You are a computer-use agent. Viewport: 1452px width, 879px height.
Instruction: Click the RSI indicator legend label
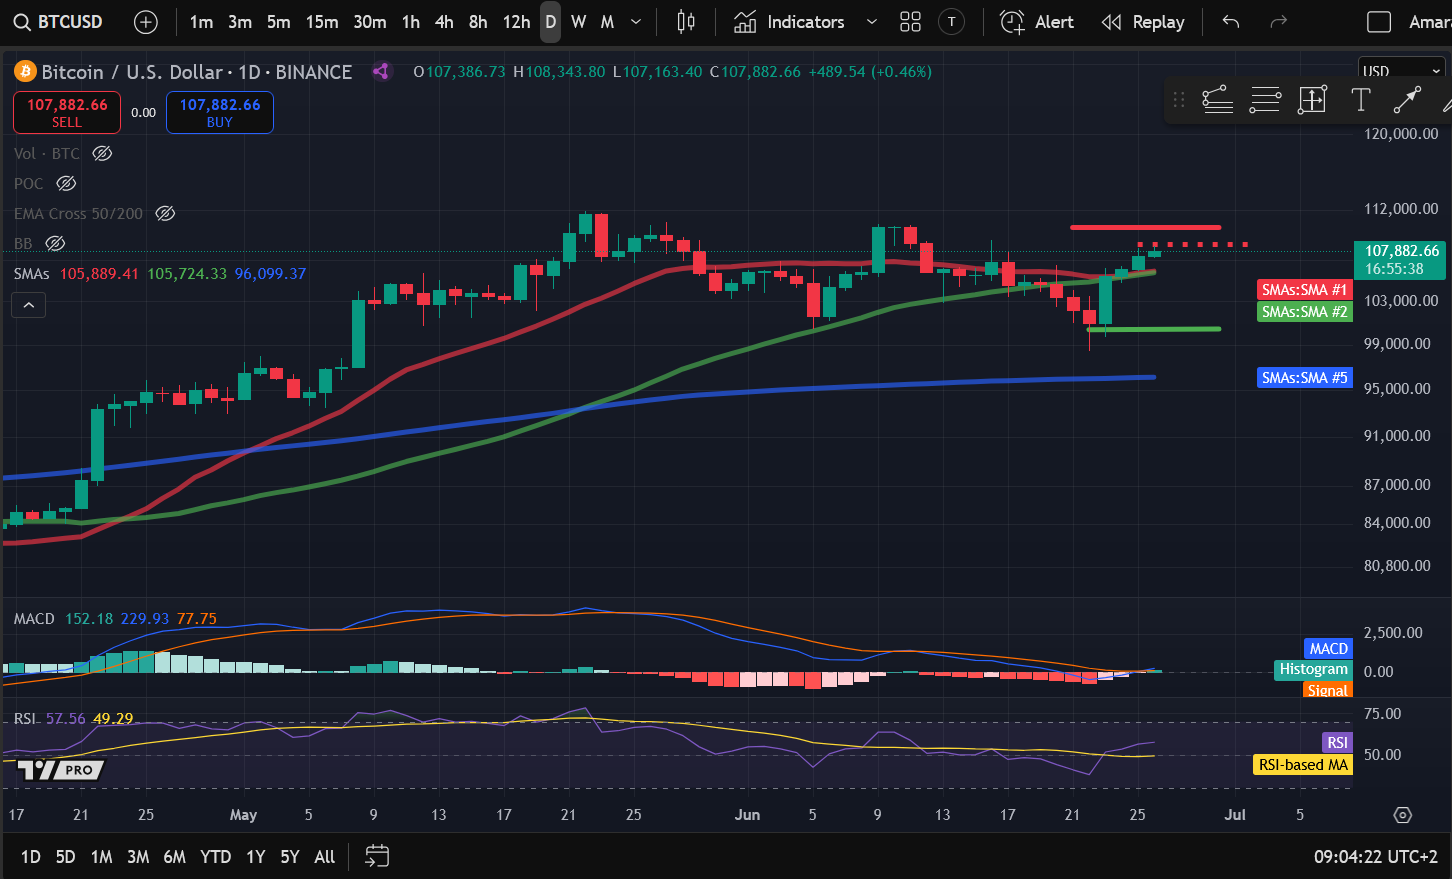[24, 718]
